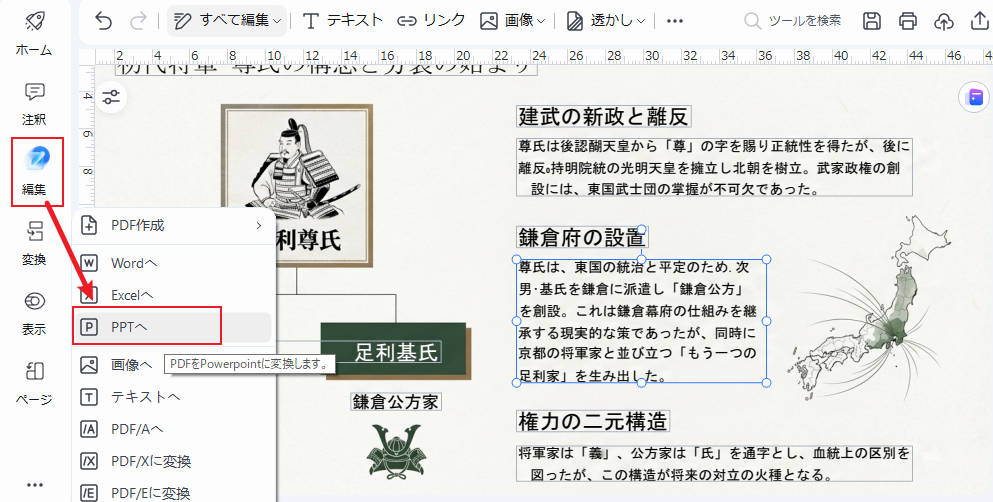Select the 足利基氏 label box
The image size is (993, 502).
coord(396,352)
